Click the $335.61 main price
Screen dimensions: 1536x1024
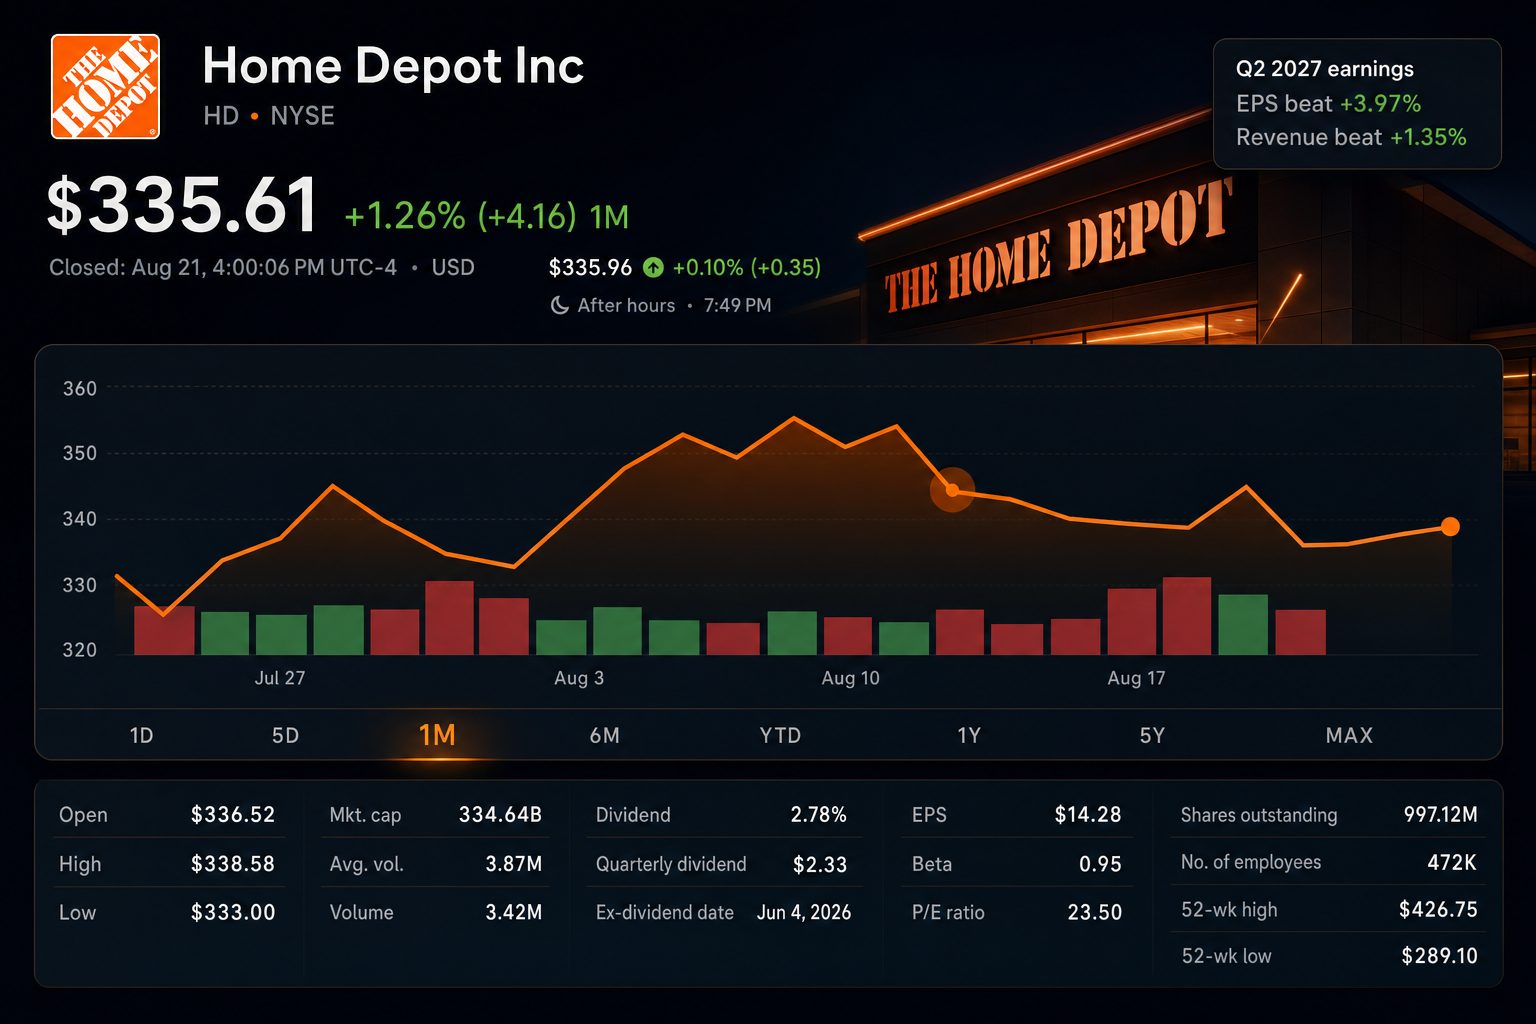click(182, 206)
